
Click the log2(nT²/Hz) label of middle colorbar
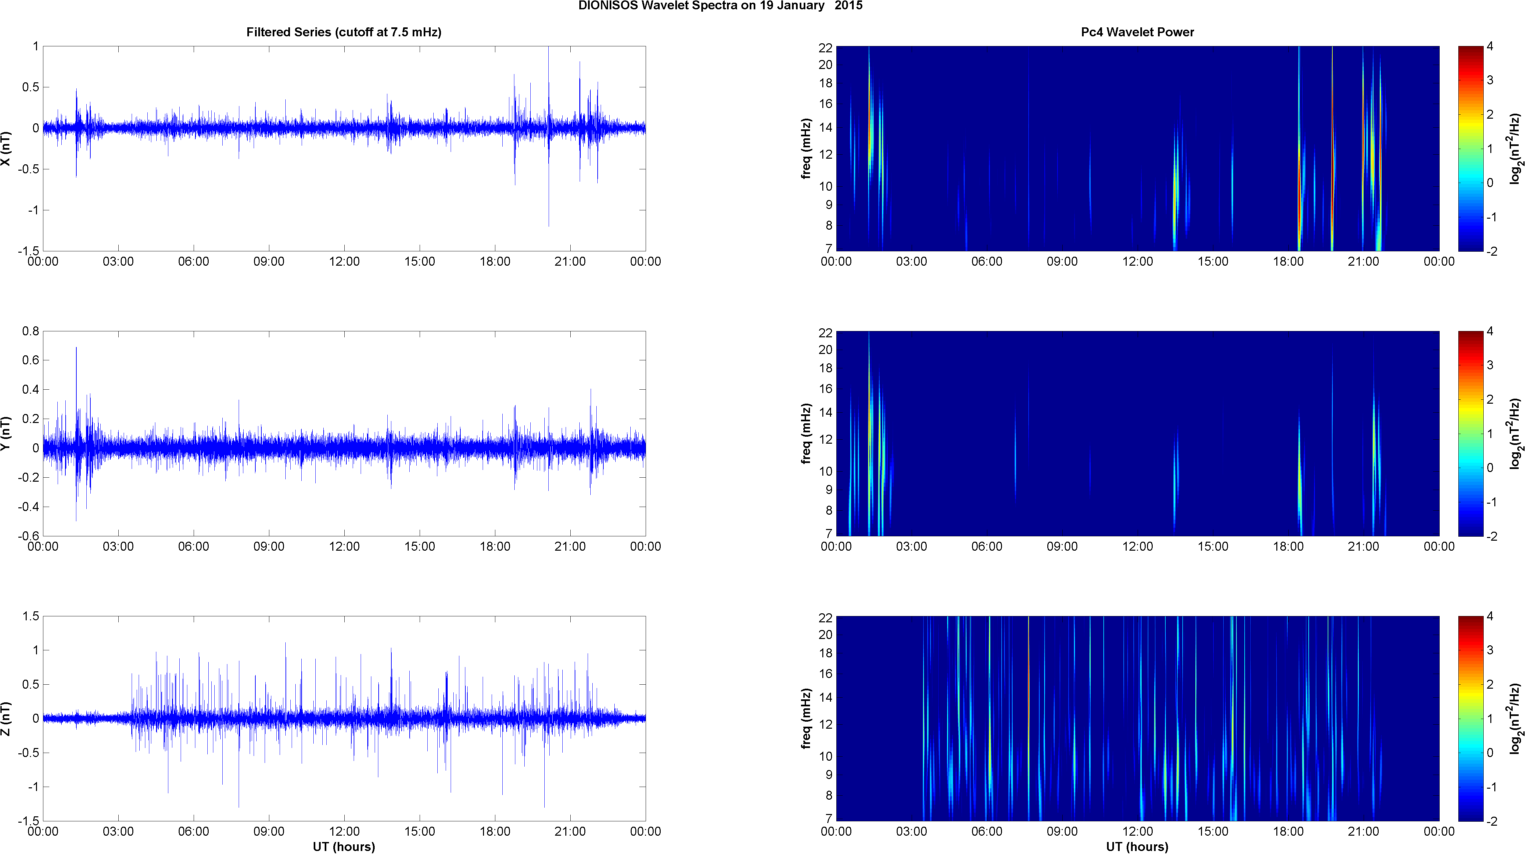pyautogui.click(x=1516, y=433)
